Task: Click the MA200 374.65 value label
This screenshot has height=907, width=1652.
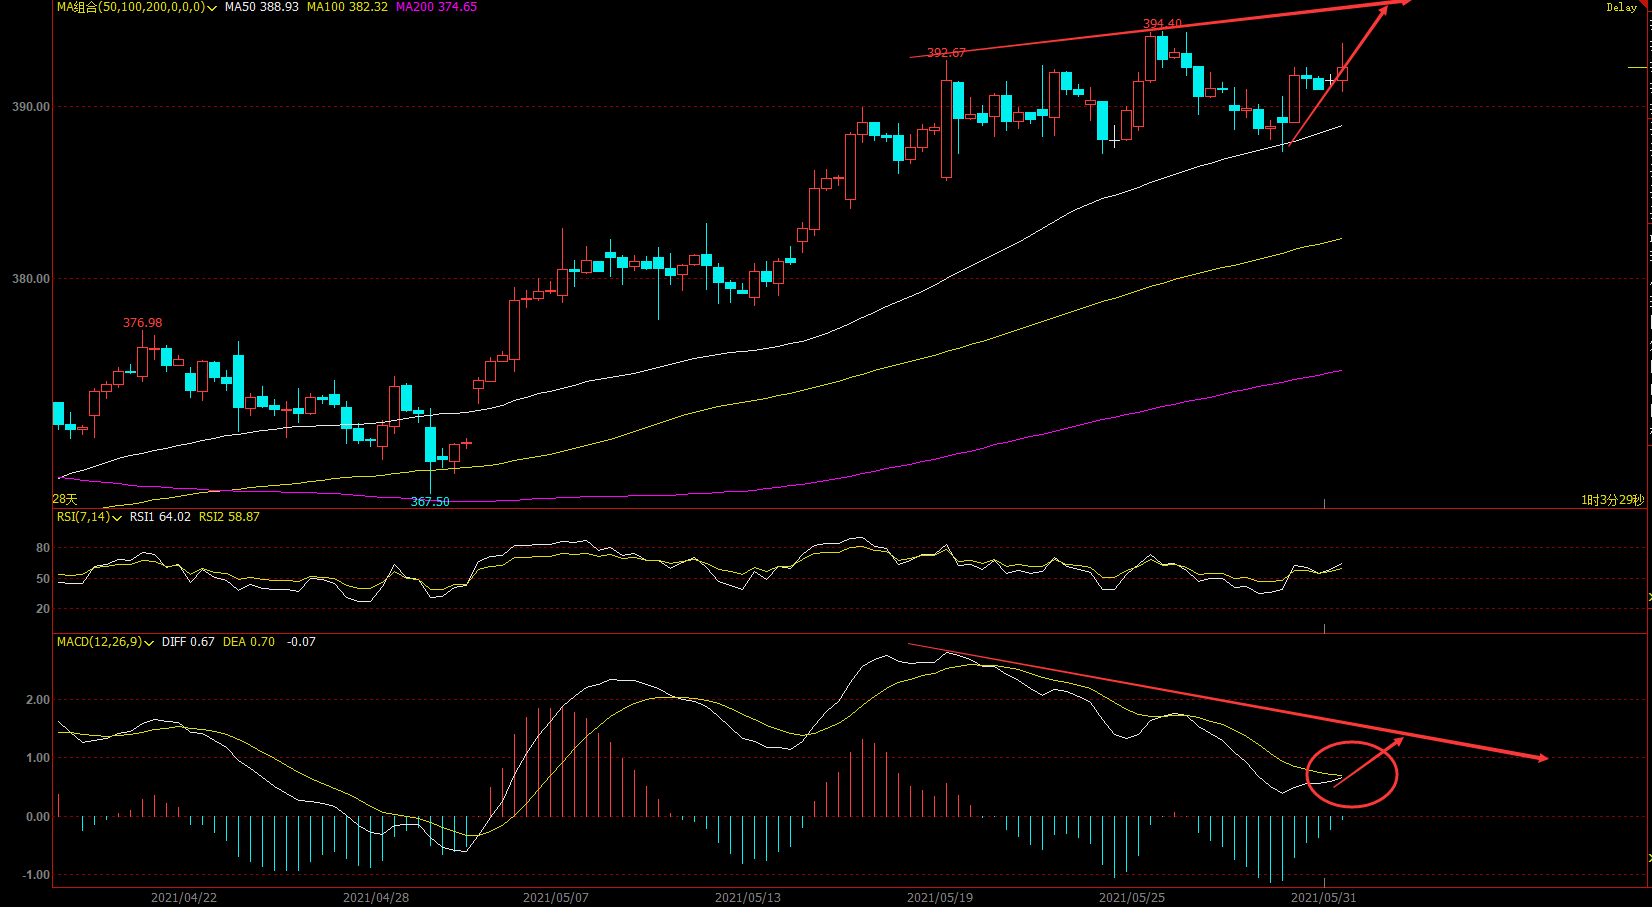Action: 436,7
